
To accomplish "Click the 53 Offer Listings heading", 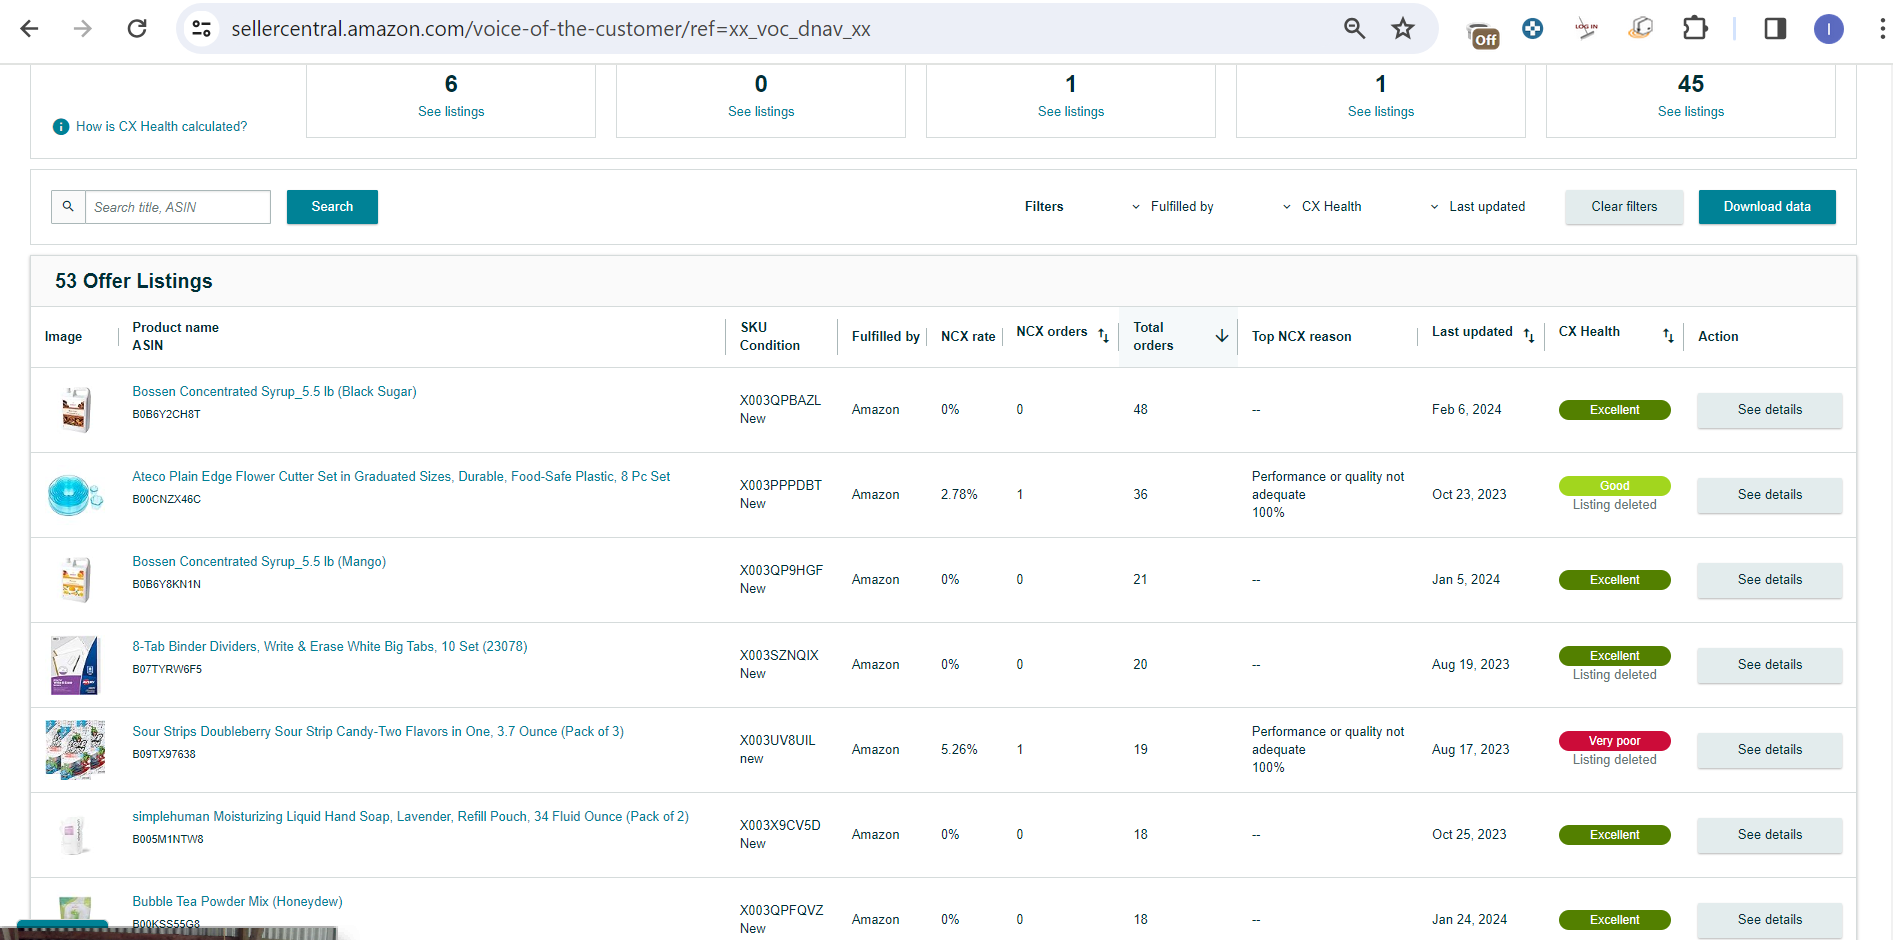I will tap(134, 281).
